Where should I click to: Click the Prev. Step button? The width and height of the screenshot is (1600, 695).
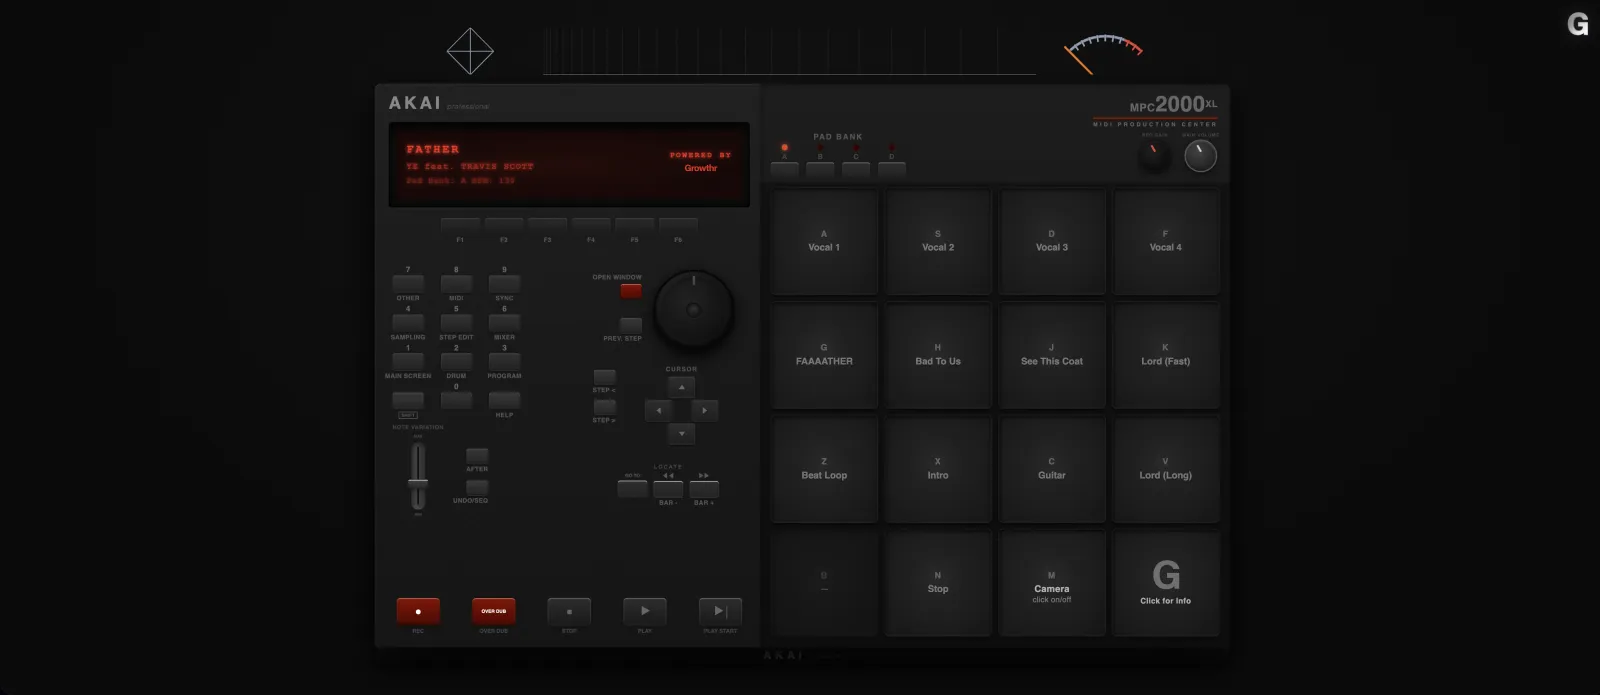[x=631, y=325]
